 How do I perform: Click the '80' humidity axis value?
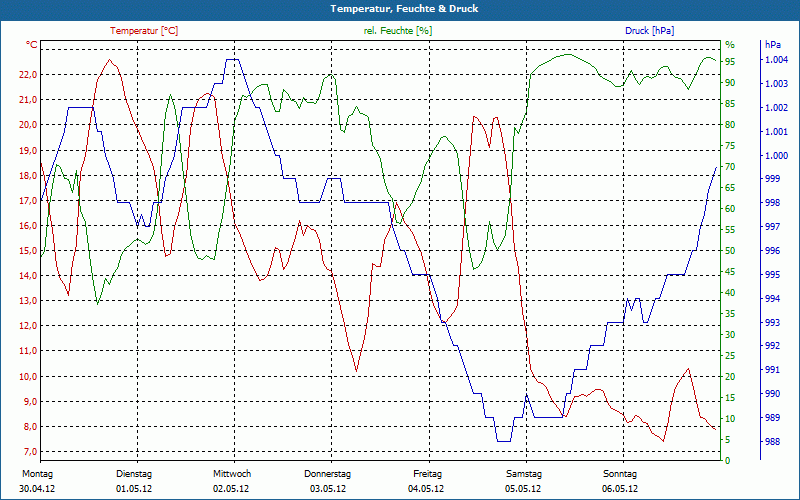[x=730, y=124]
